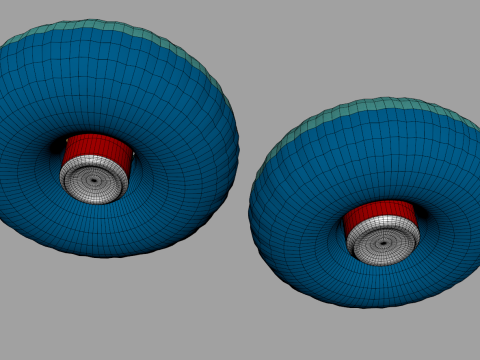
Task: Pick the white meshed cap of right model
Action: (x=383, y=241)
